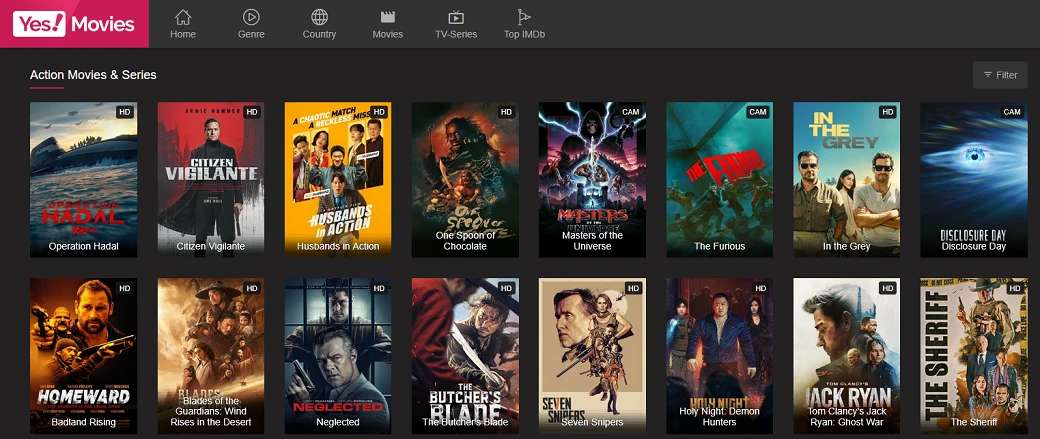This screenshot has height=439, width=1040.
Task: Click the Operation Hadal title text
Action: 84,246
